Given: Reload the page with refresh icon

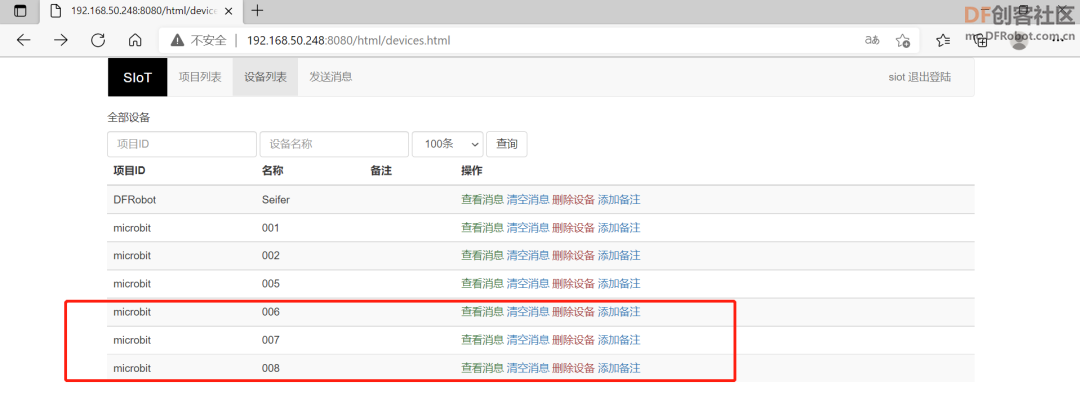Looking at the screenshot, I should coord(98,40).
